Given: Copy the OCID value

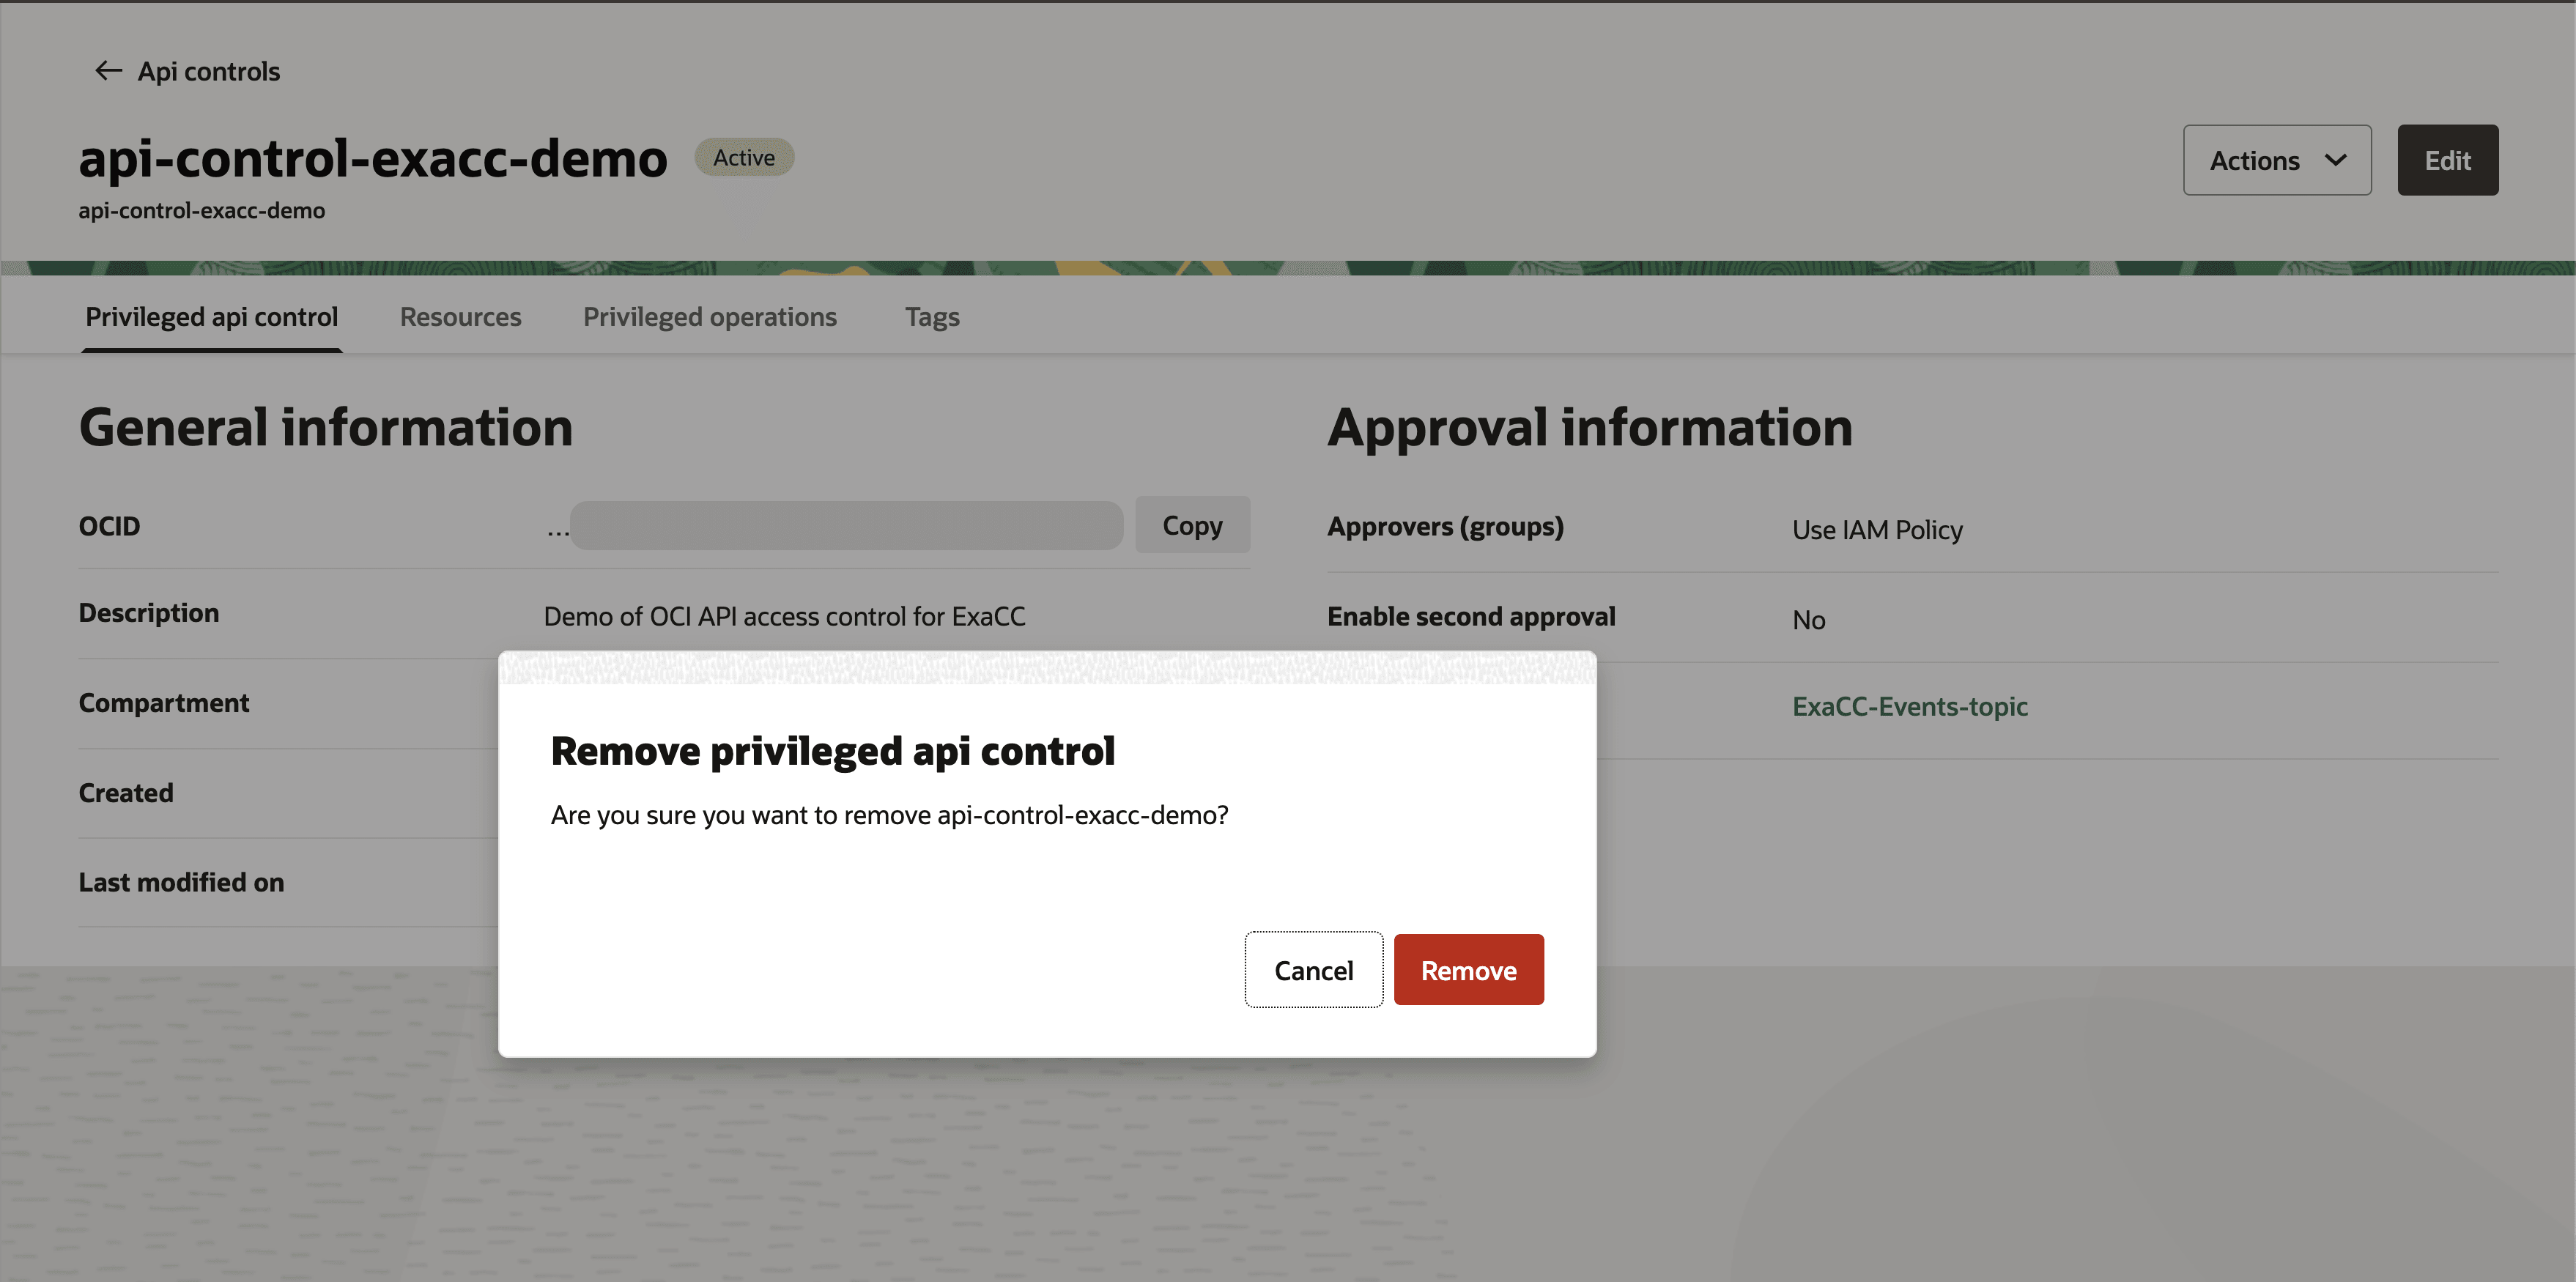Looking at the screenshot, I should coord(1191,525).
